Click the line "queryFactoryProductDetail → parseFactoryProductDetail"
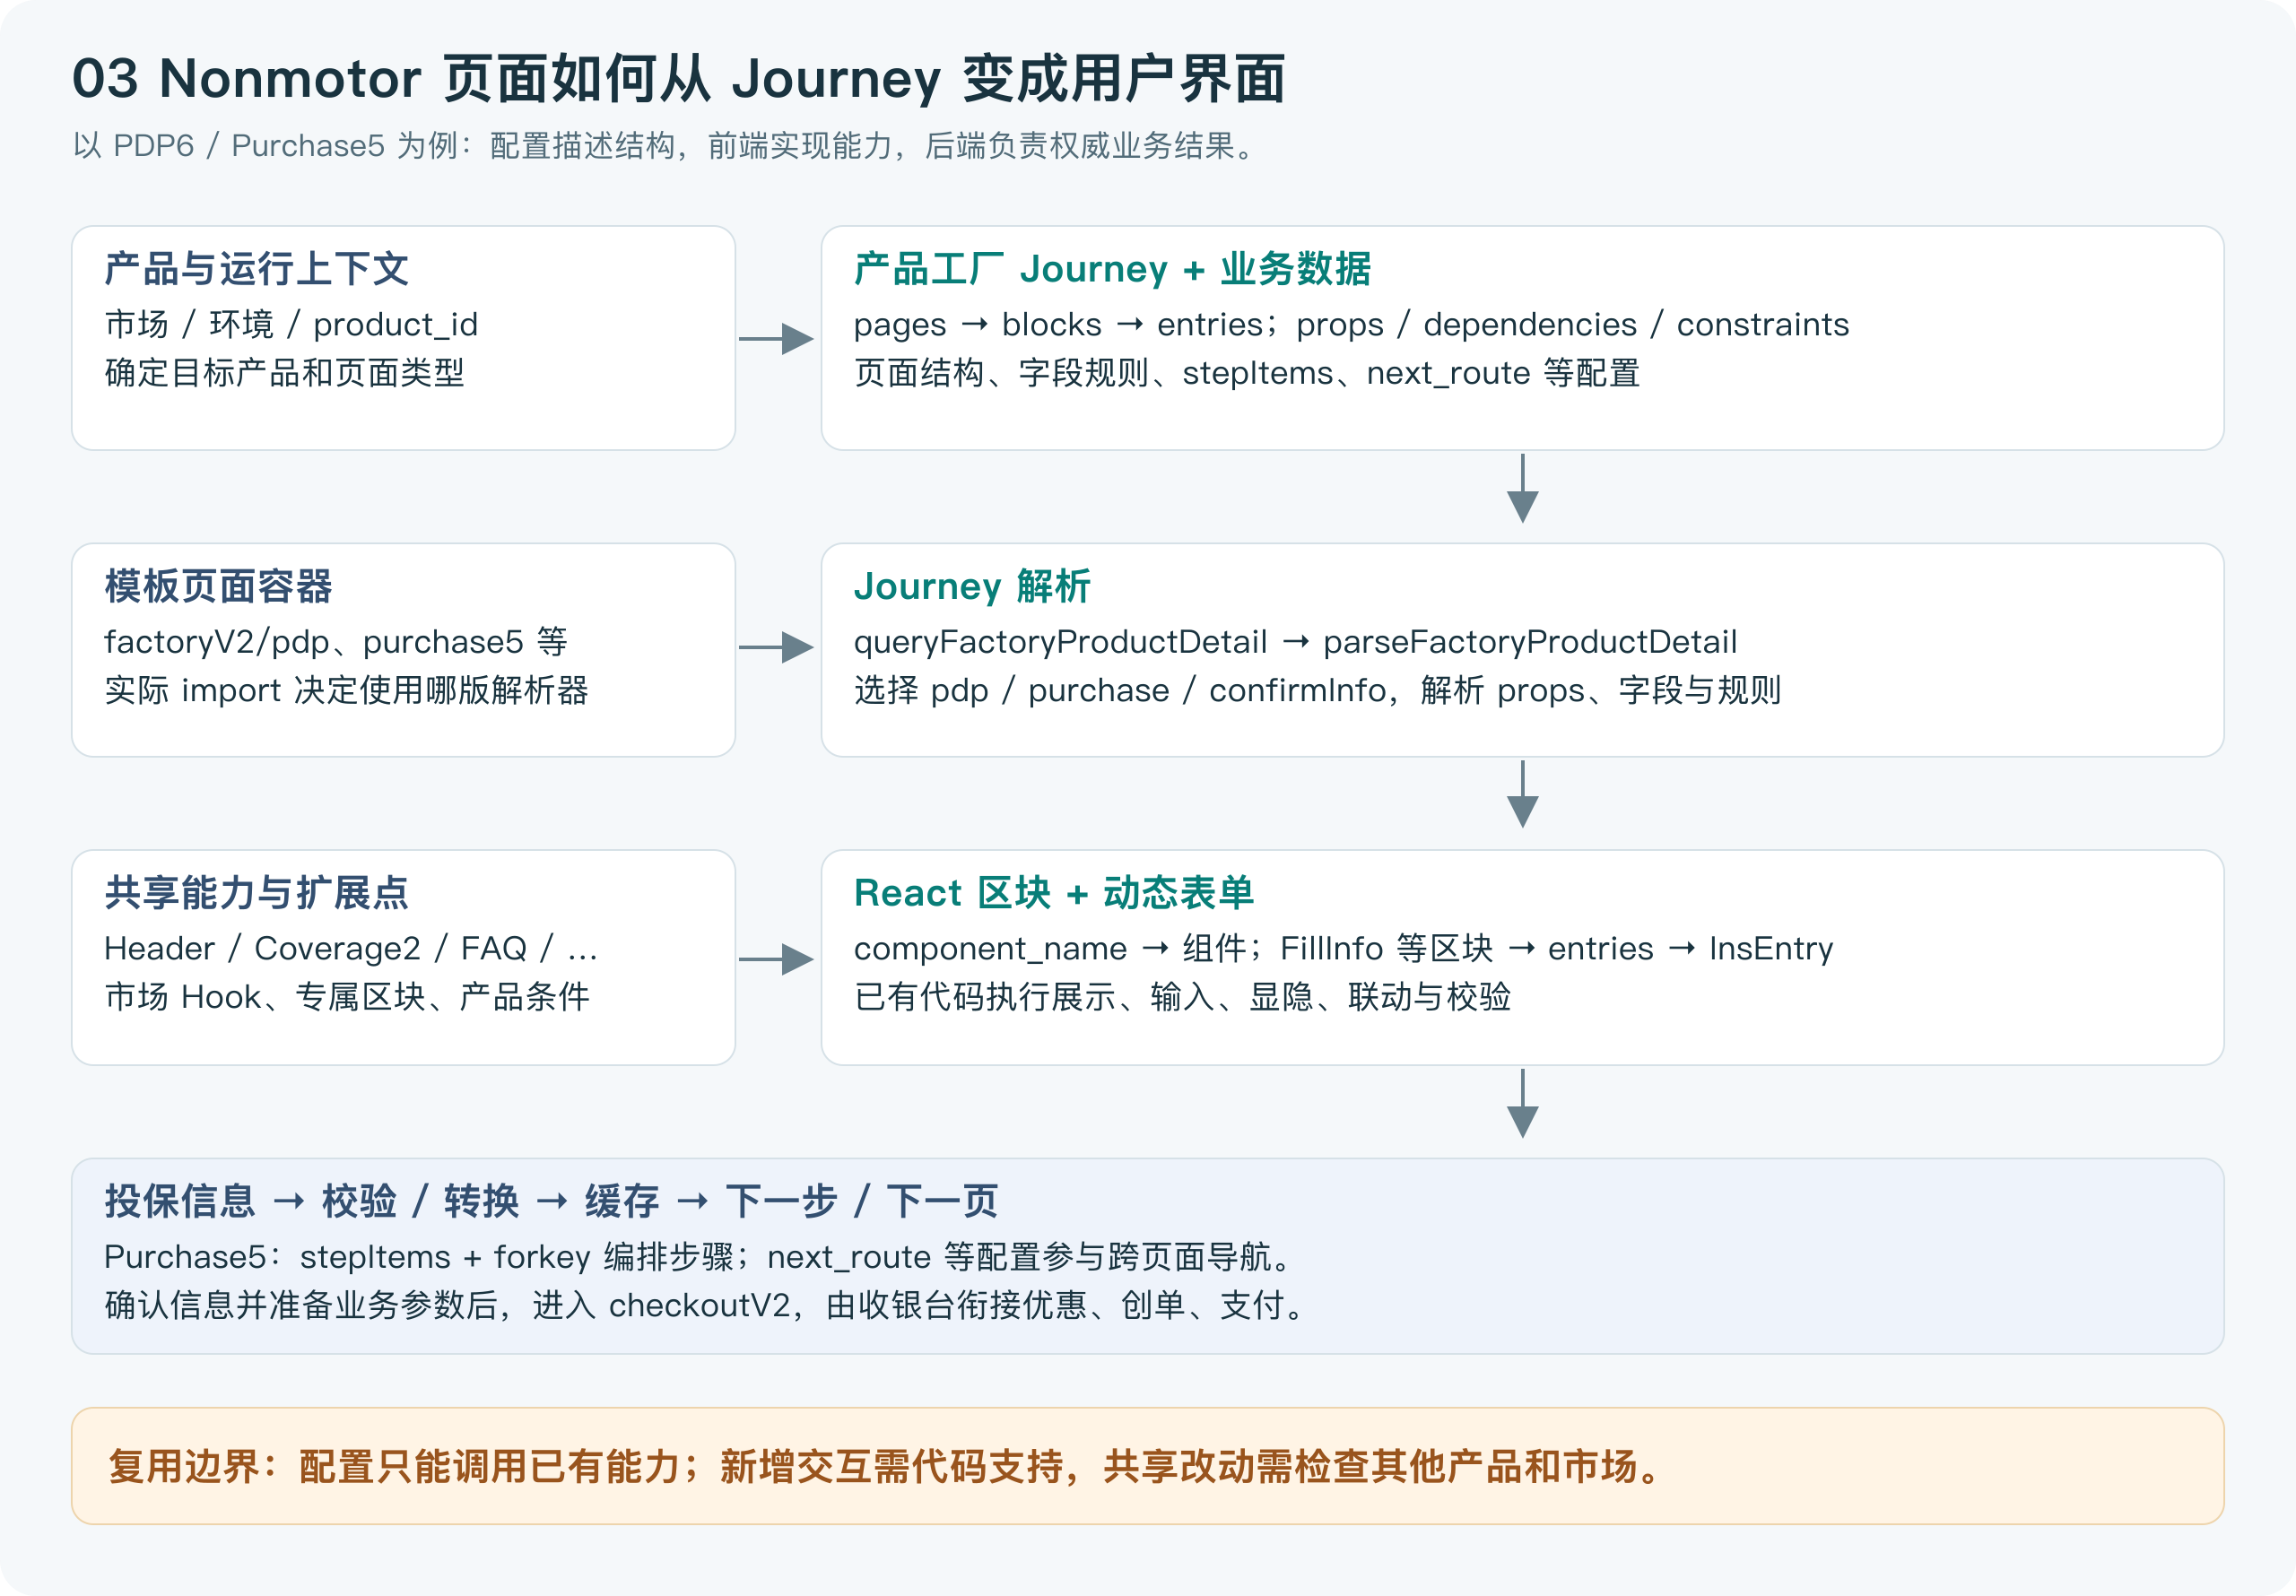Screen dimensions: 2296x1596 point(1295,641)
